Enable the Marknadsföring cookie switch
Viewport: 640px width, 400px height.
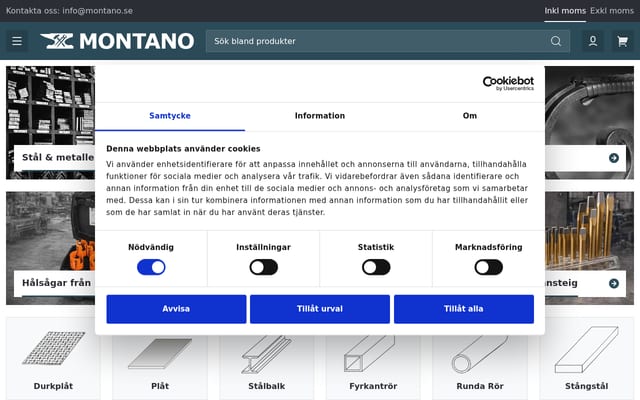point(489,267)
